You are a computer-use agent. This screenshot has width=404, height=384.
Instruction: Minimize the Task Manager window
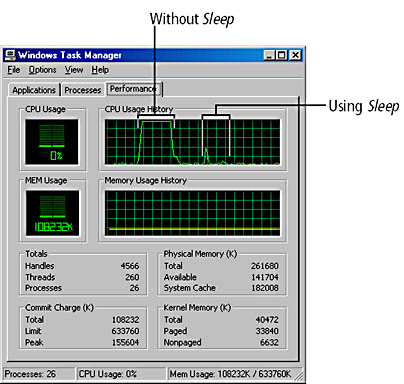click(x=269, y=55)
